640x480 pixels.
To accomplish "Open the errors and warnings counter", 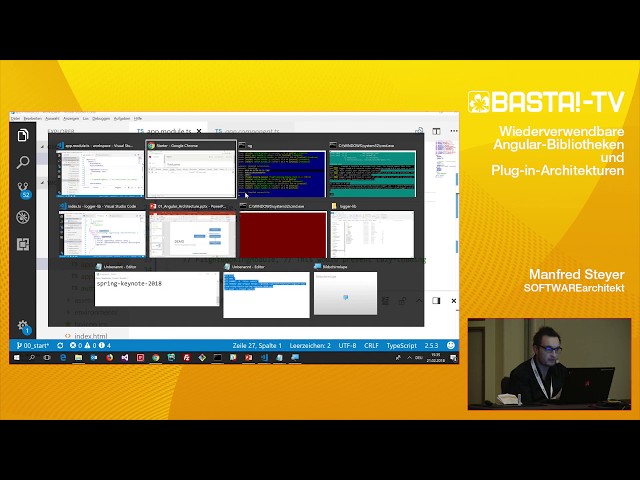I will coord(90,345).
